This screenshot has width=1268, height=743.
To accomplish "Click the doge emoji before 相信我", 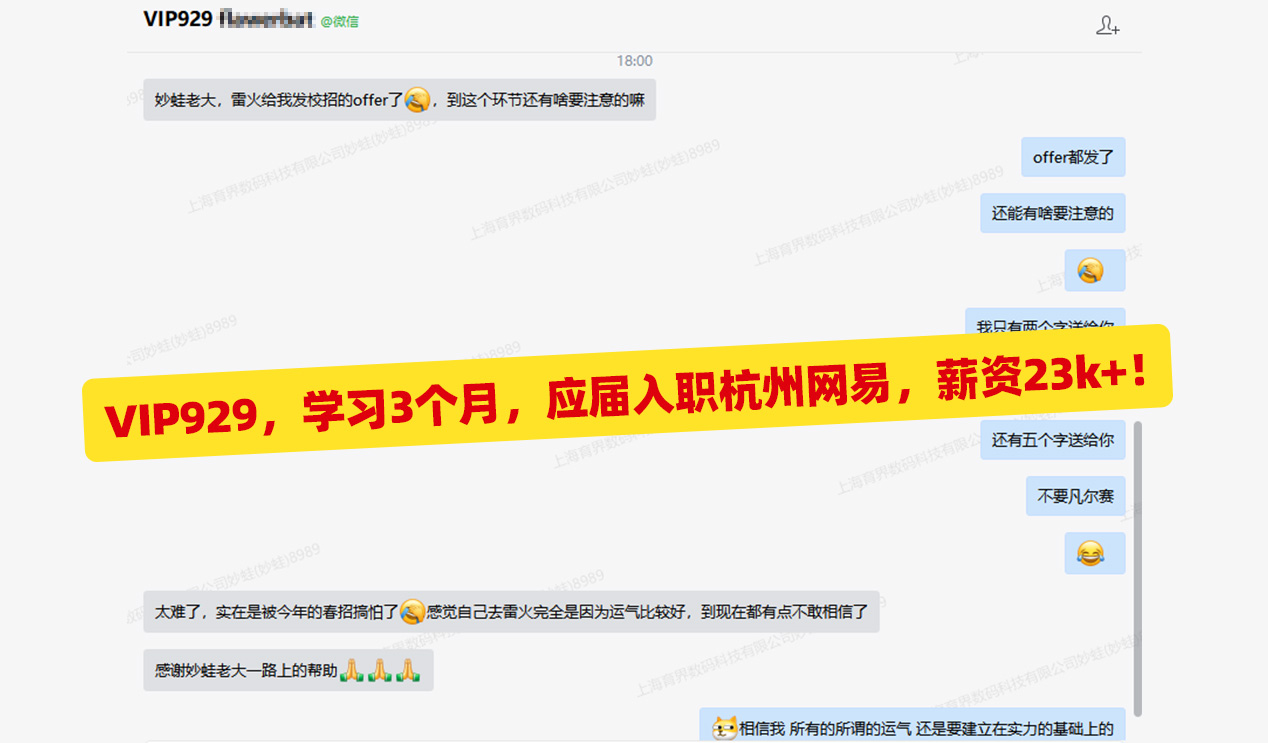I will (725, 729).
